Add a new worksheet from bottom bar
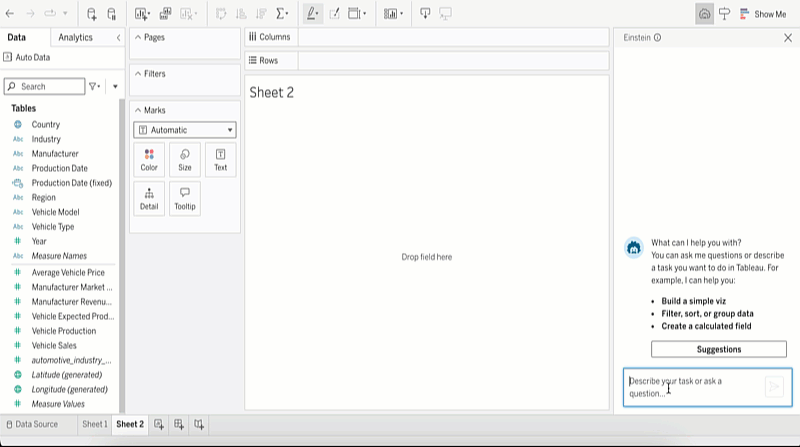Screen dimensions: 800x447 [x=159, y=424]
